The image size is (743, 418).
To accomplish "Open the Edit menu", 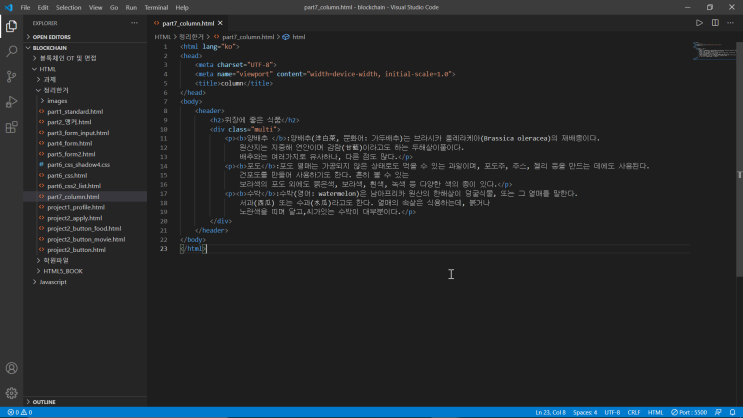I will 43,8.
